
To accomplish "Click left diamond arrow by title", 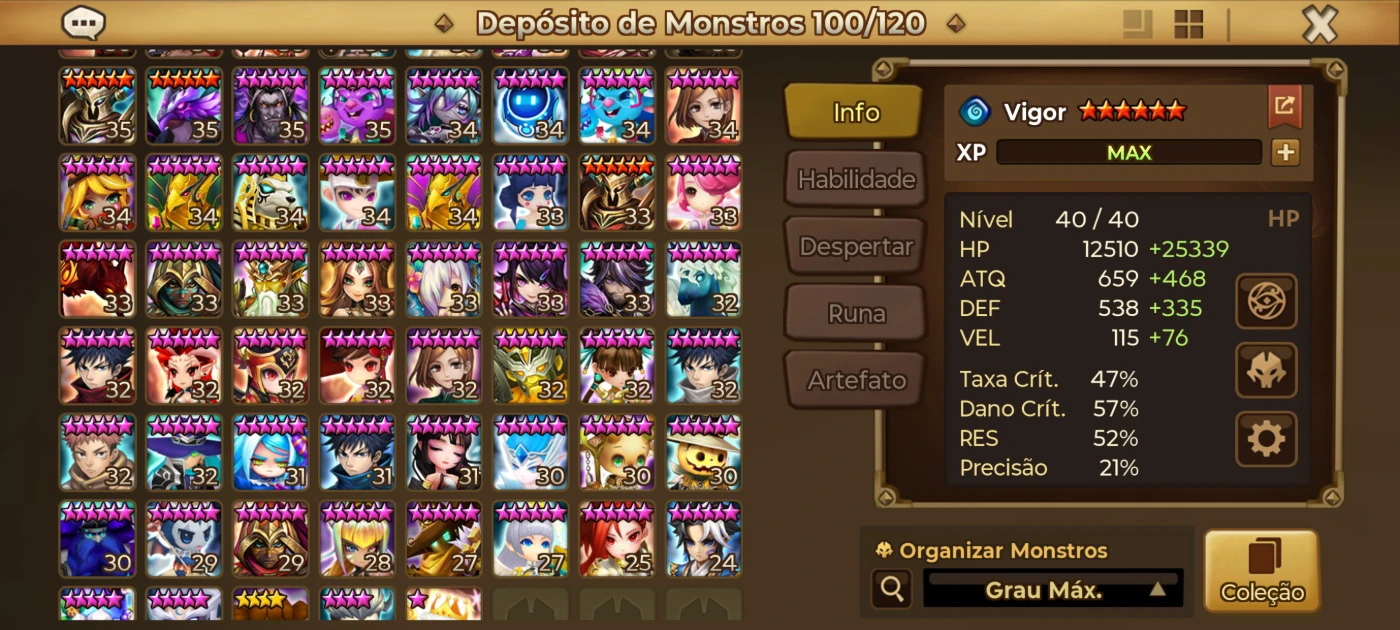I will 445,23.
